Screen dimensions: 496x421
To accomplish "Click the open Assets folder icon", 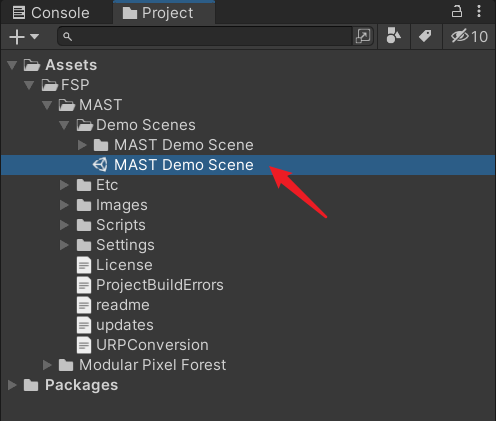I will [32, 65].
